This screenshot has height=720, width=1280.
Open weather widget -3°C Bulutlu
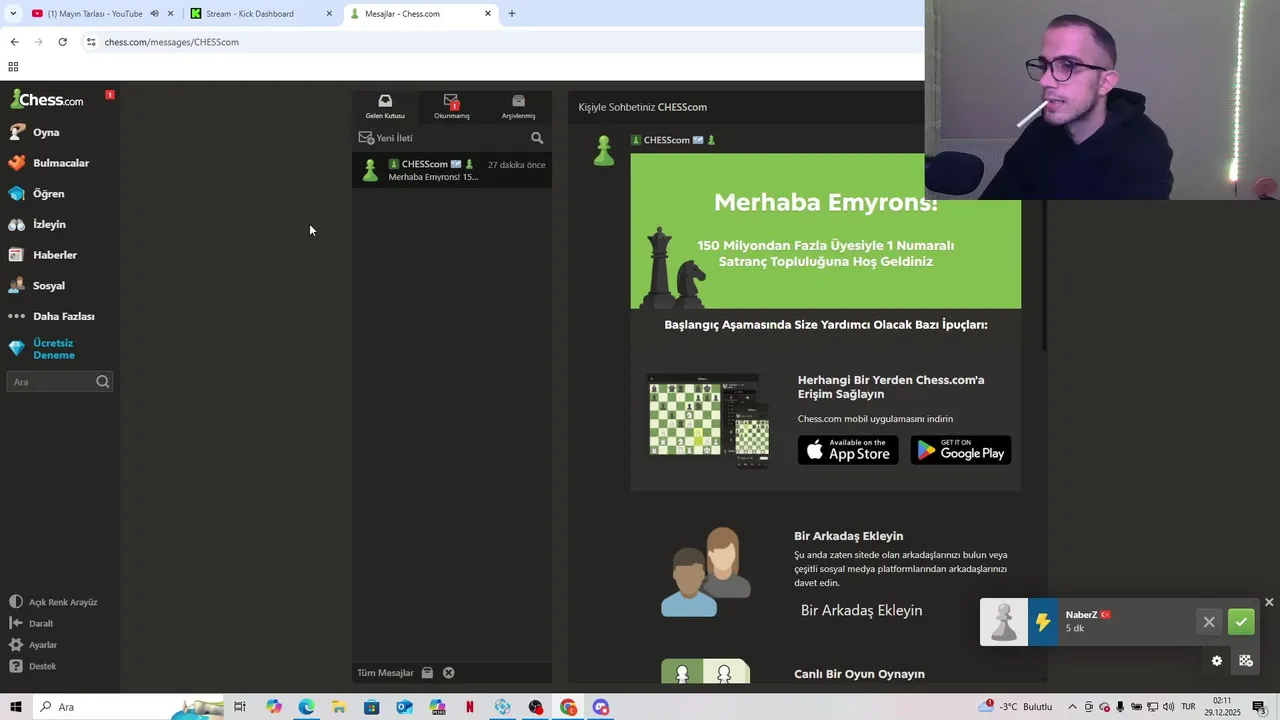1017,707
